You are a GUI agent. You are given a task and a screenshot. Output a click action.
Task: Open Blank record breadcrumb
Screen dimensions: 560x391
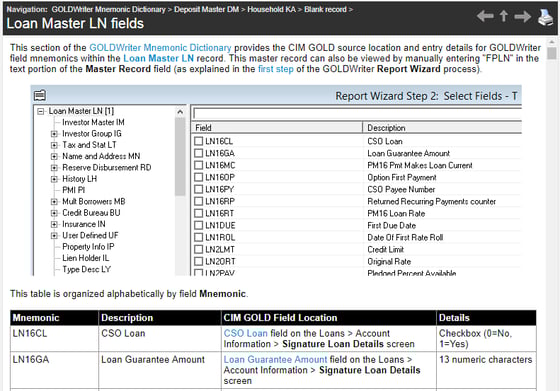325,10
